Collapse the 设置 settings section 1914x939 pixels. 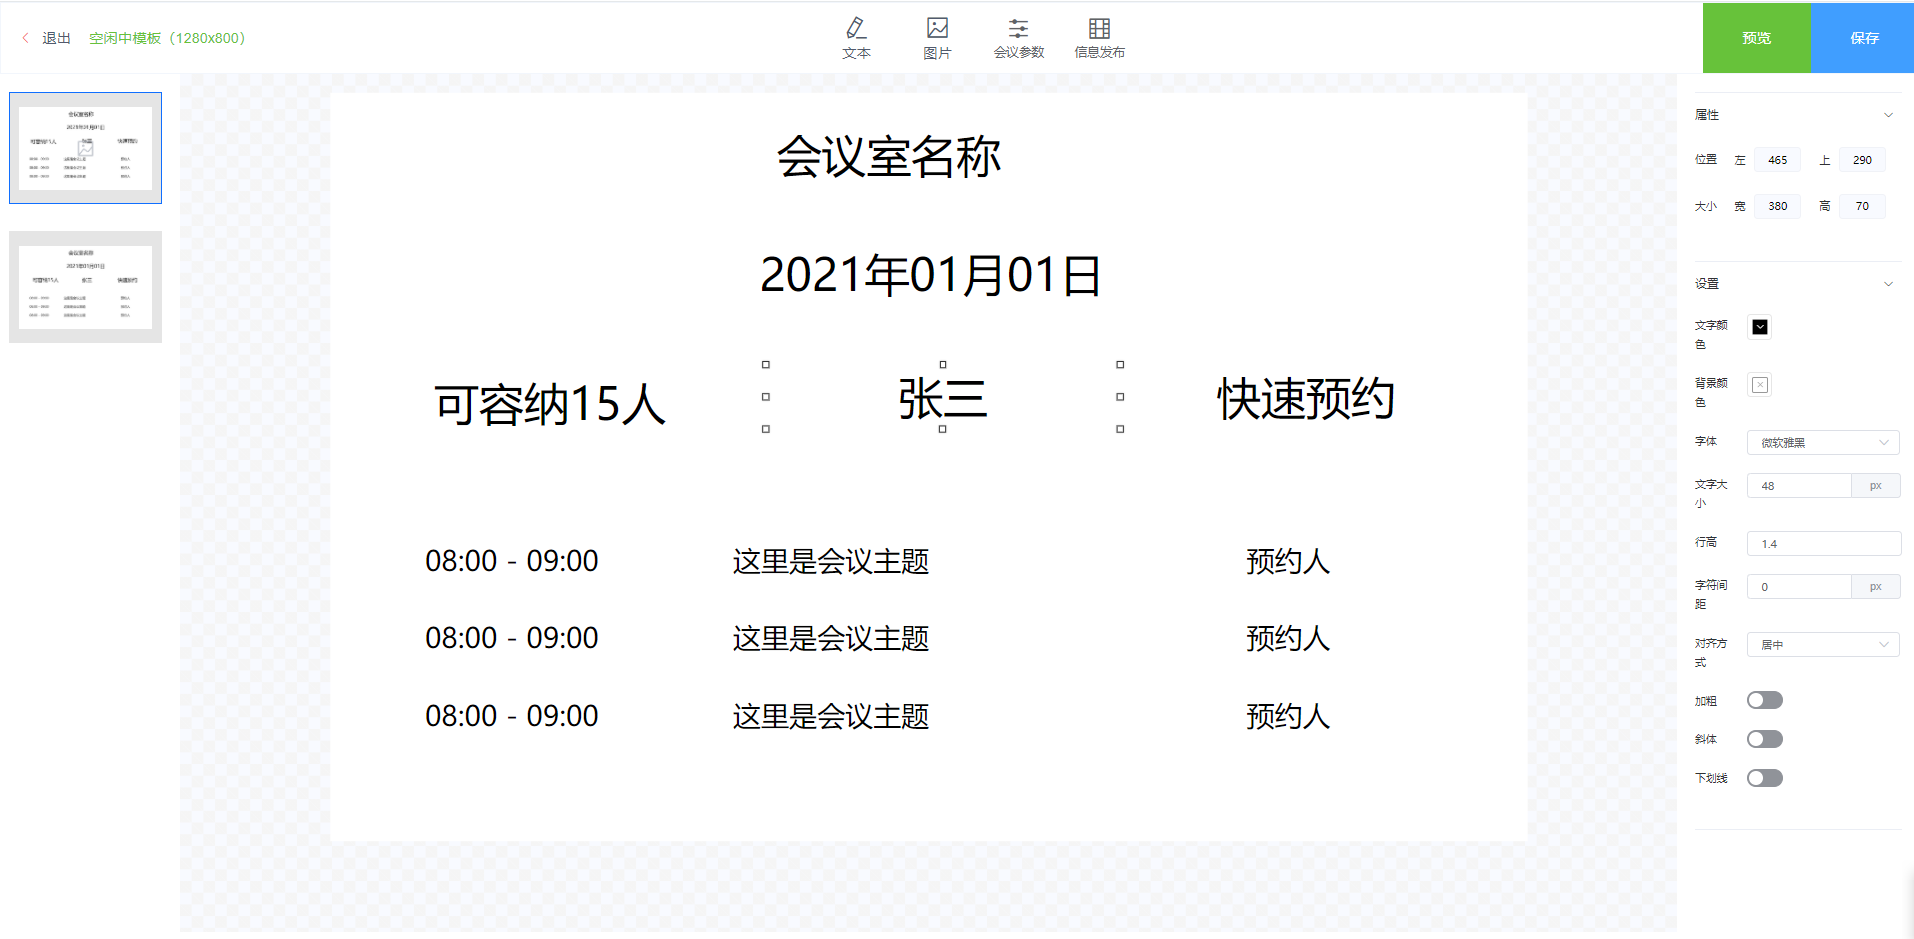pos(1888,284)
